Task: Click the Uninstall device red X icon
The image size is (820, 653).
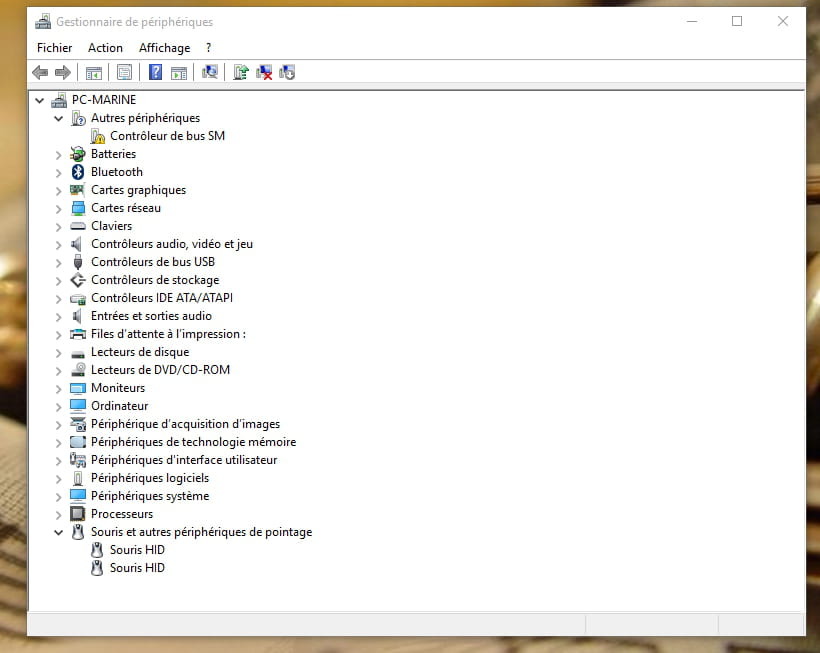Action: 264,72
